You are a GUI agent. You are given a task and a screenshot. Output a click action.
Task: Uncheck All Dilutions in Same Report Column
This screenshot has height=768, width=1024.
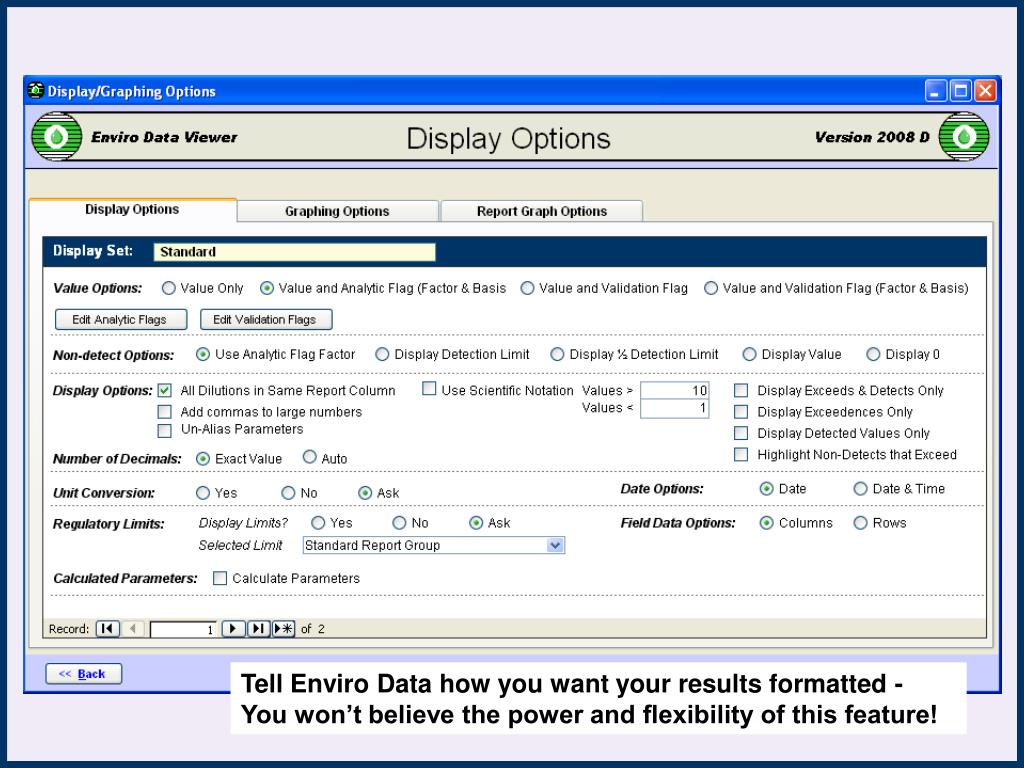[x=165, y=391]
